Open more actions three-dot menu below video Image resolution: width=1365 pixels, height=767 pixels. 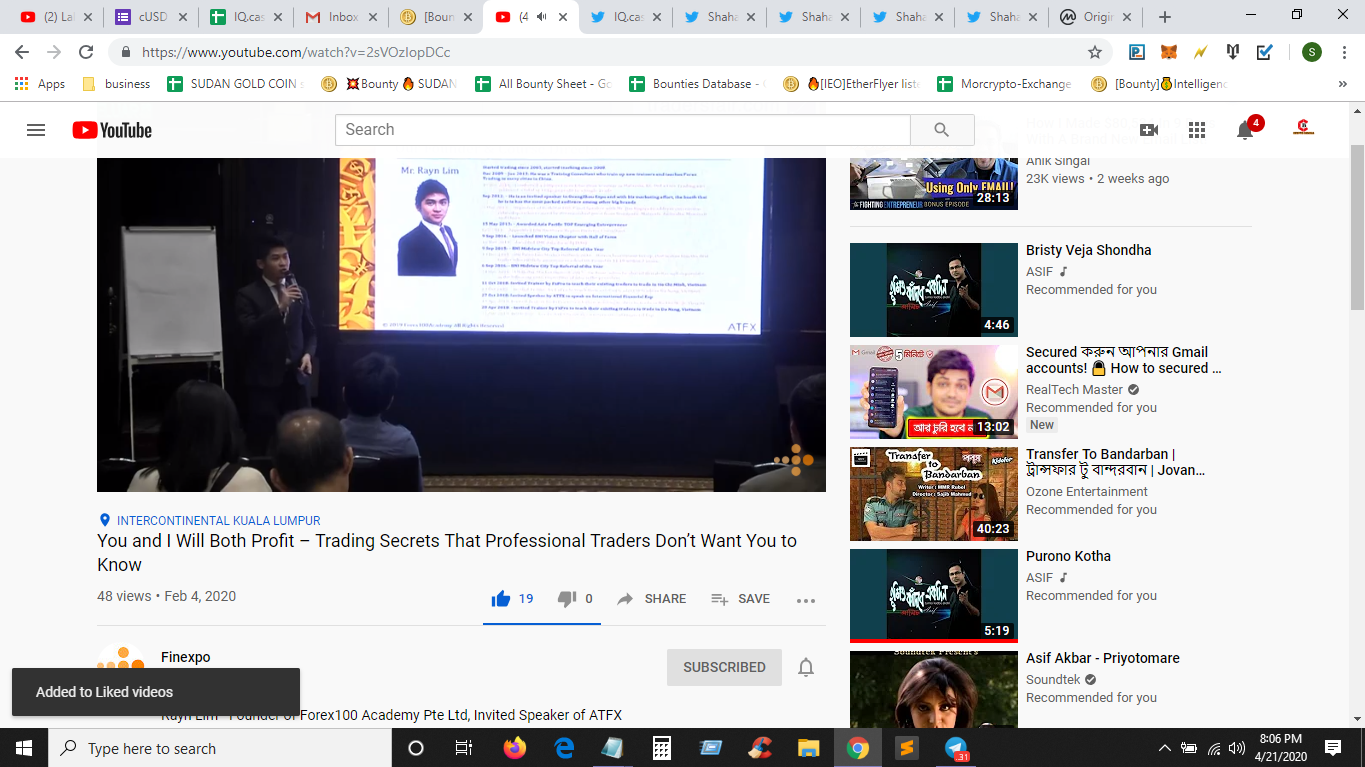[806, 600]
